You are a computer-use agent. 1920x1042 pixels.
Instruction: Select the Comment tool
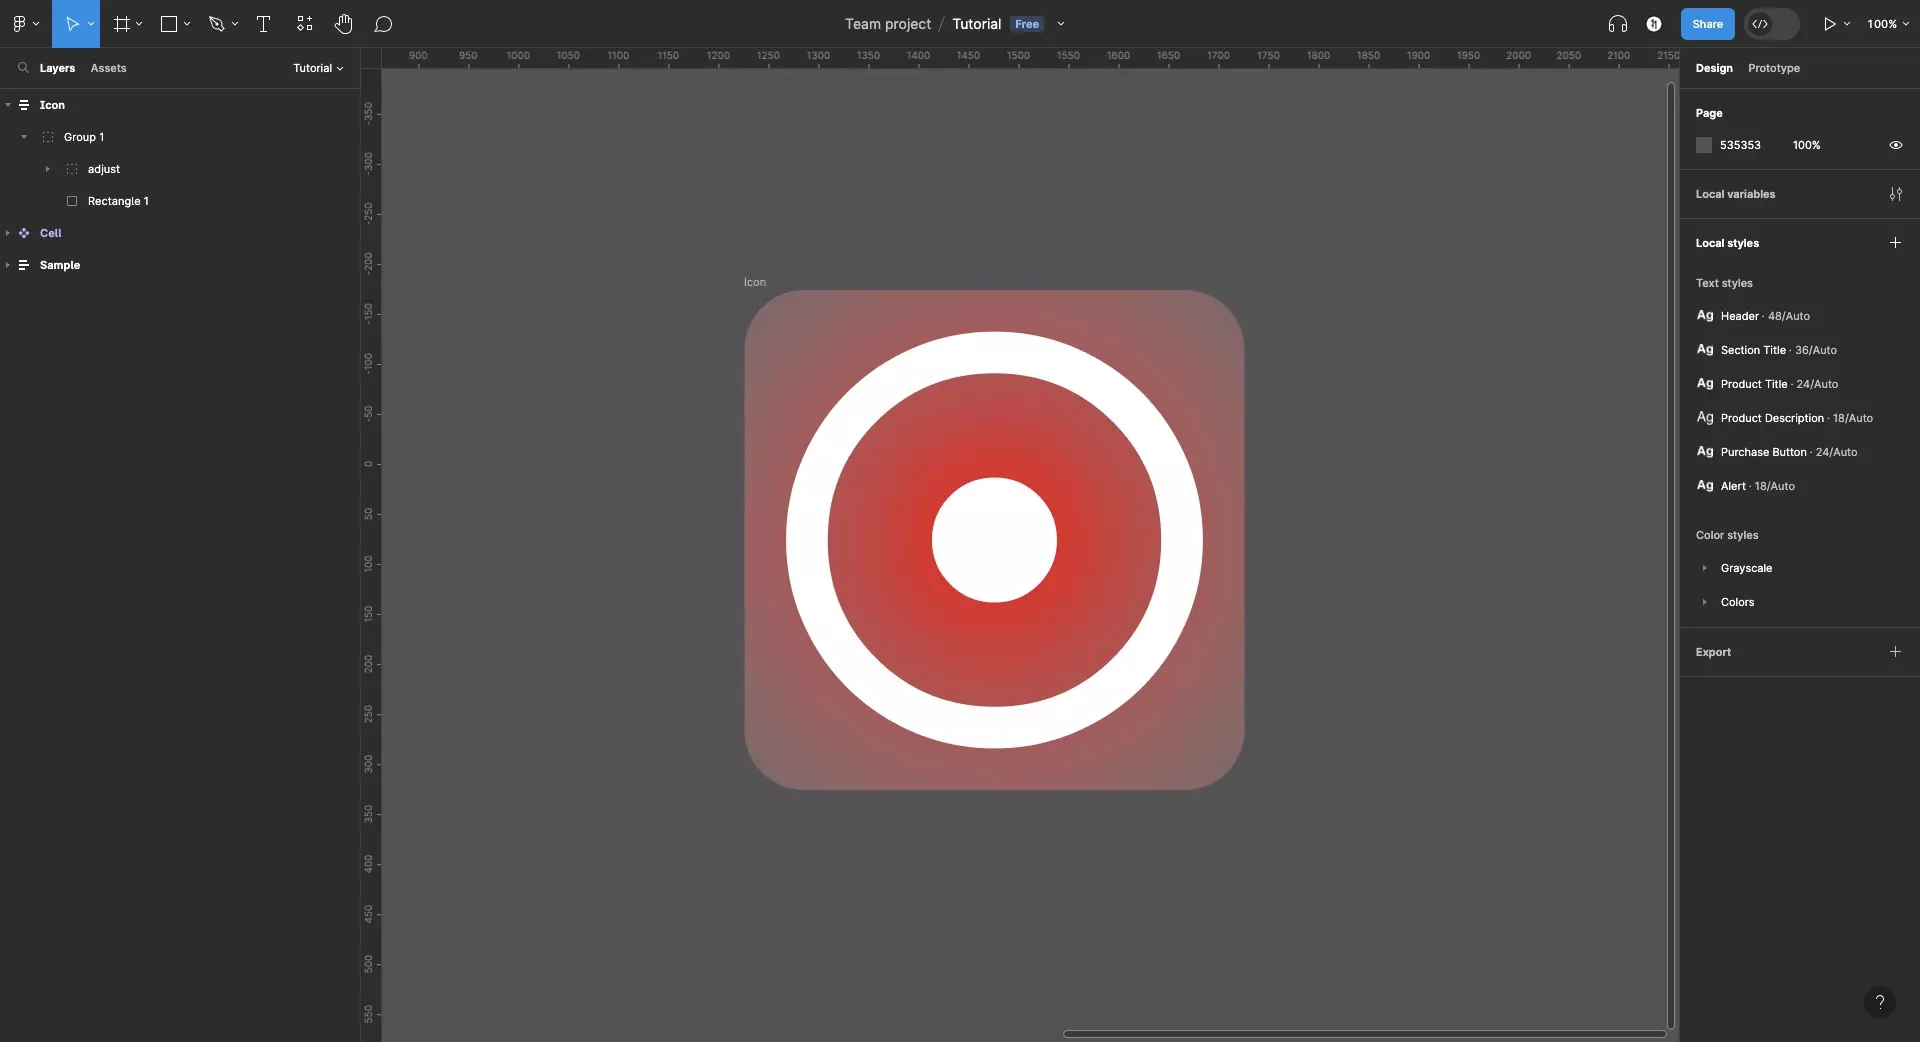(383, 24)
